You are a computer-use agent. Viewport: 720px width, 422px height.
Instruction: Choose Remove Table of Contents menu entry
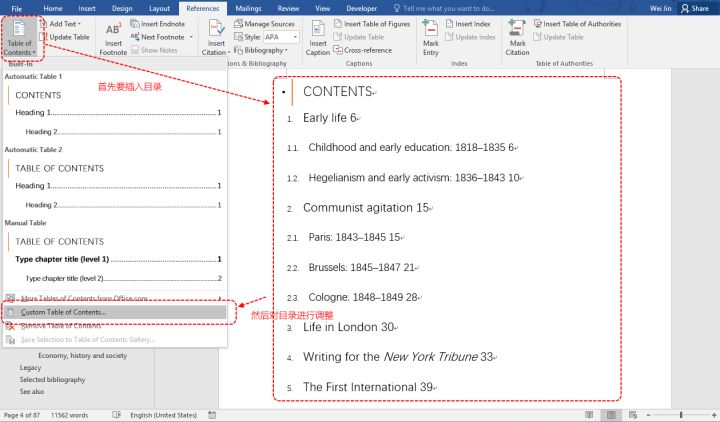pyautogui.click(x=114, y=326)
